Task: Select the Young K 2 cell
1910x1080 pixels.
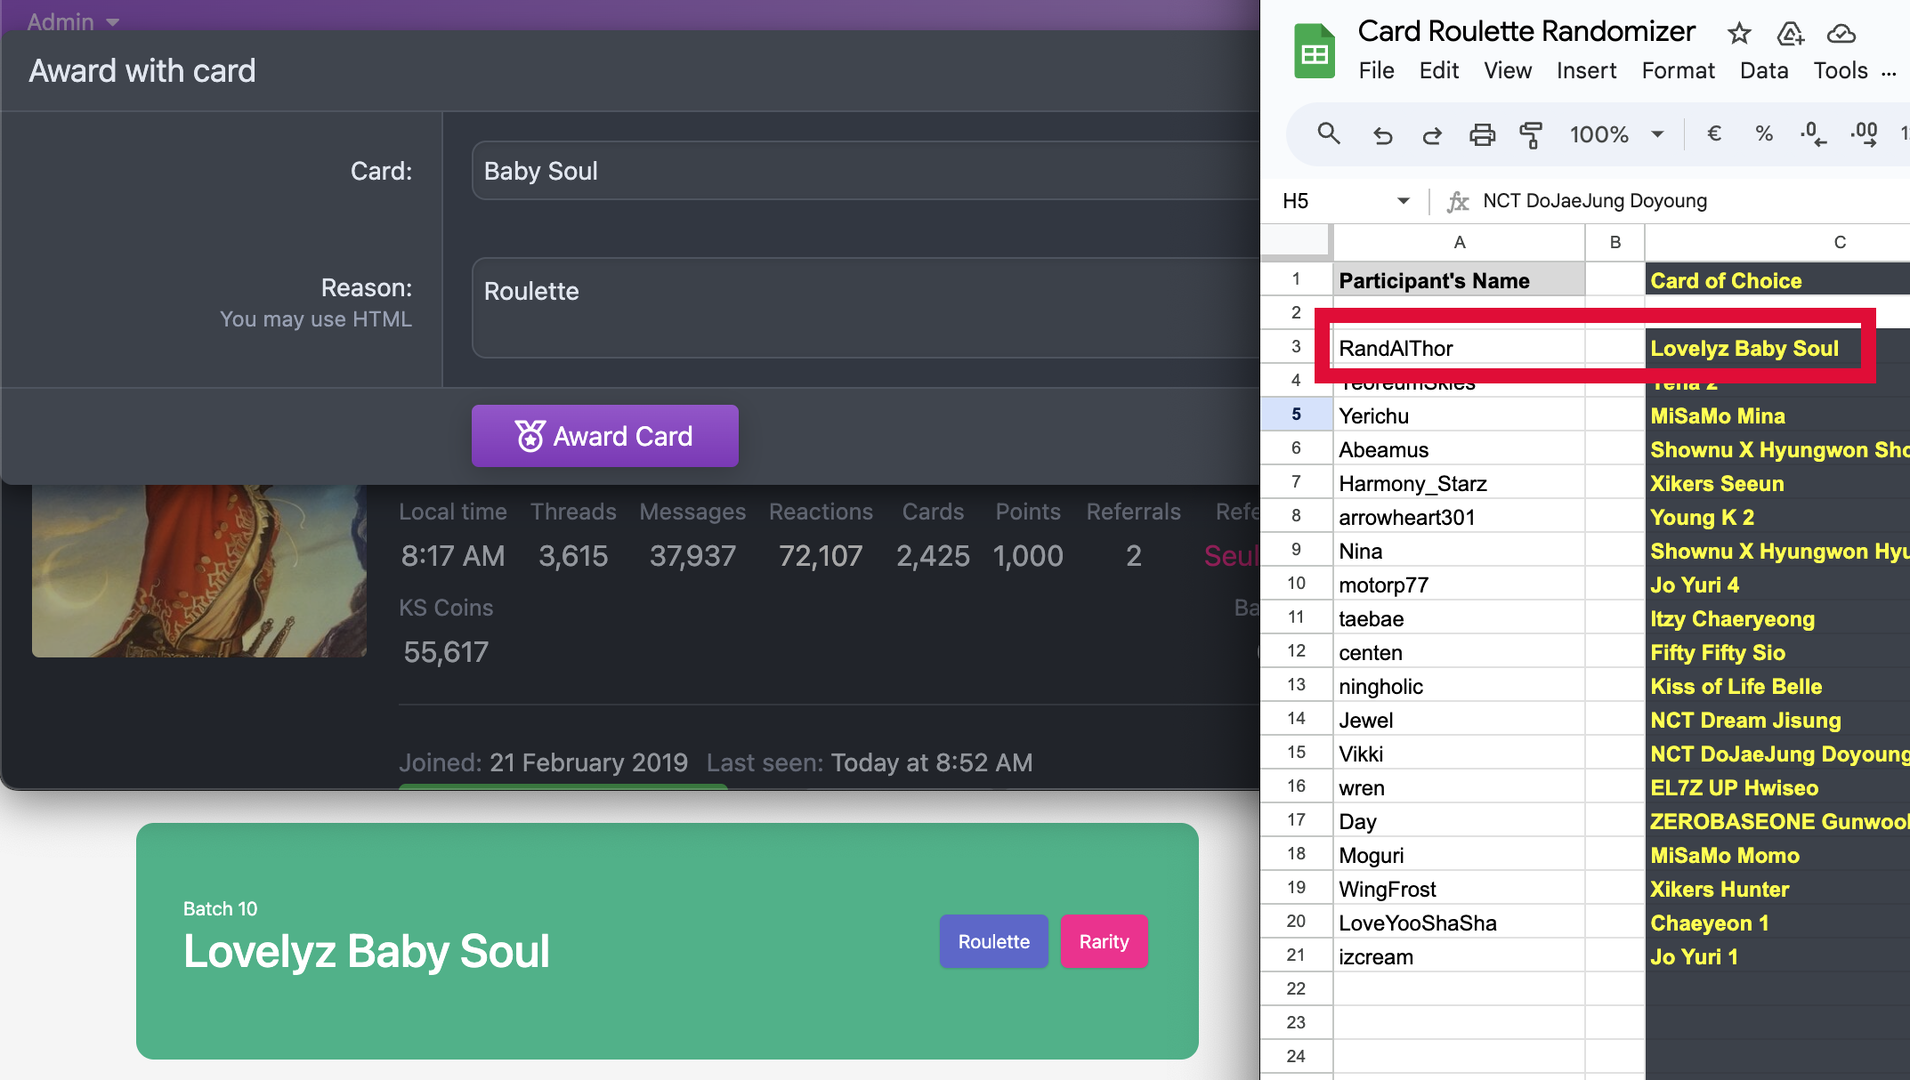Action: pyautogui.click(x=1778, y=517)
